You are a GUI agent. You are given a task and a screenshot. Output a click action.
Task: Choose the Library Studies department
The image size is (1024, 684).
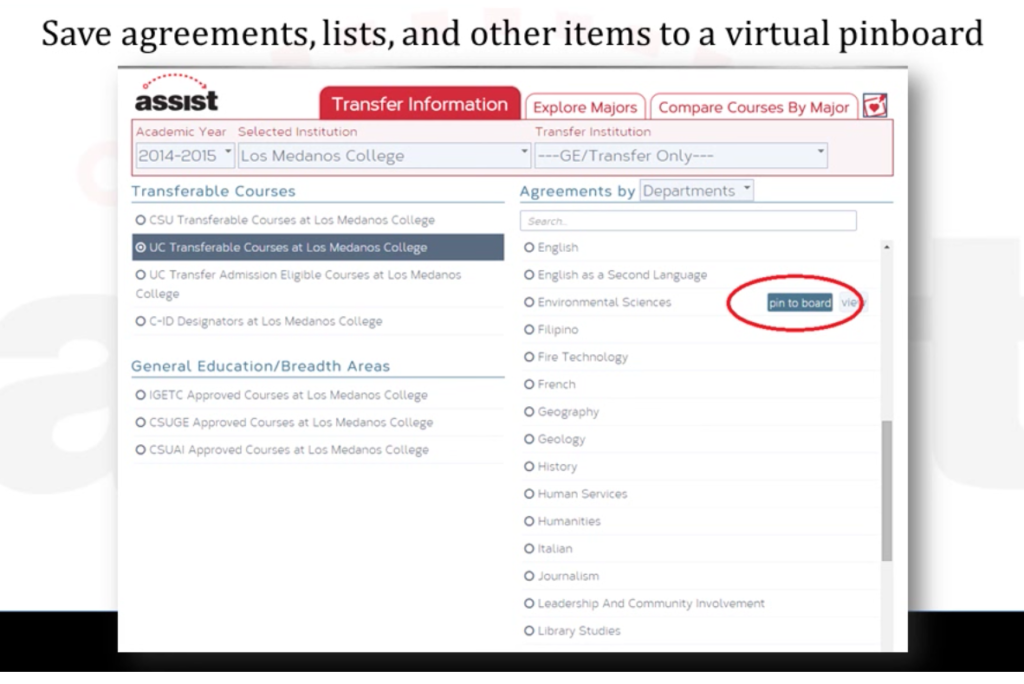coord(572,632)
